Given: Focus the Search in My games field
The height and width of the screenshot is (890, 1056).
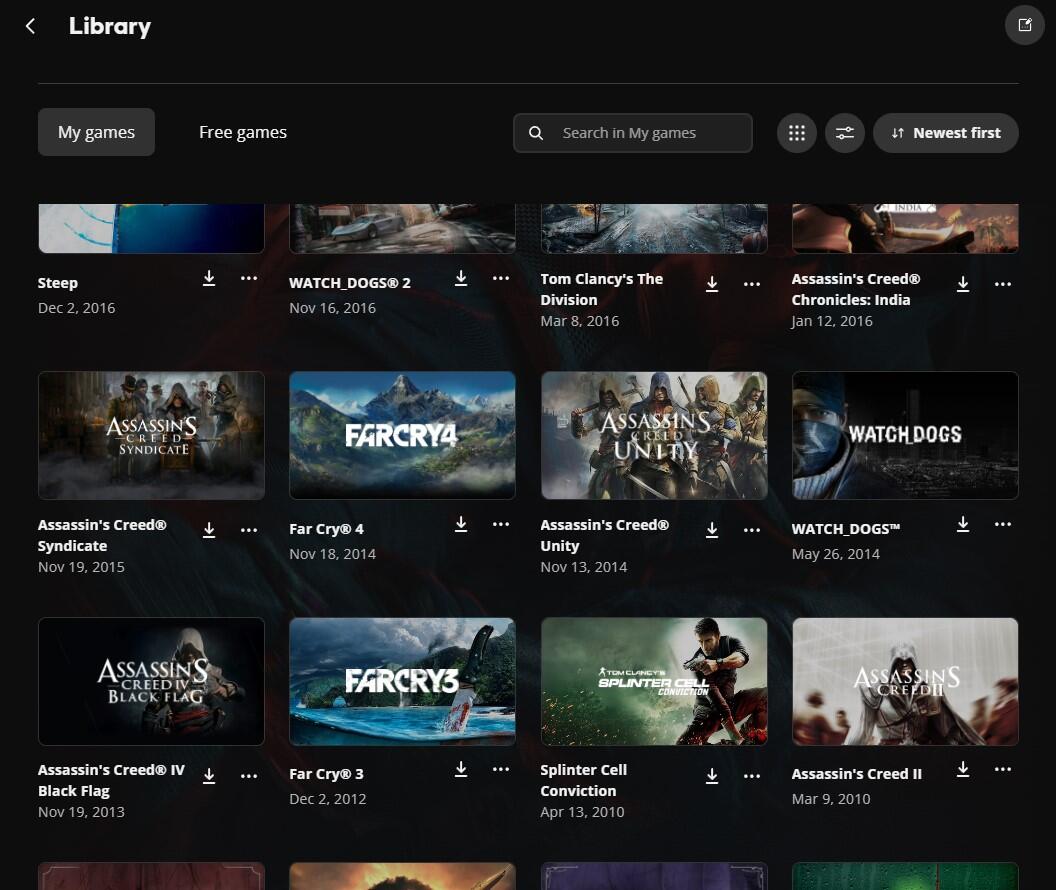Looking at the screenshot, I should pos(632,133).
